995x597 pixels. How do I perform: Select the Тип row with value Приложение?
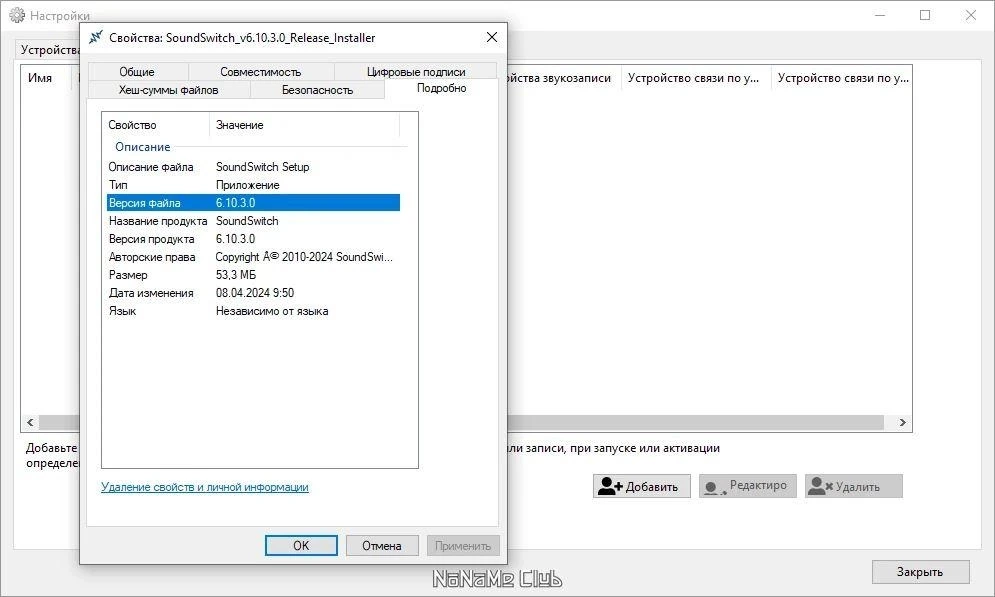point(253,185)
